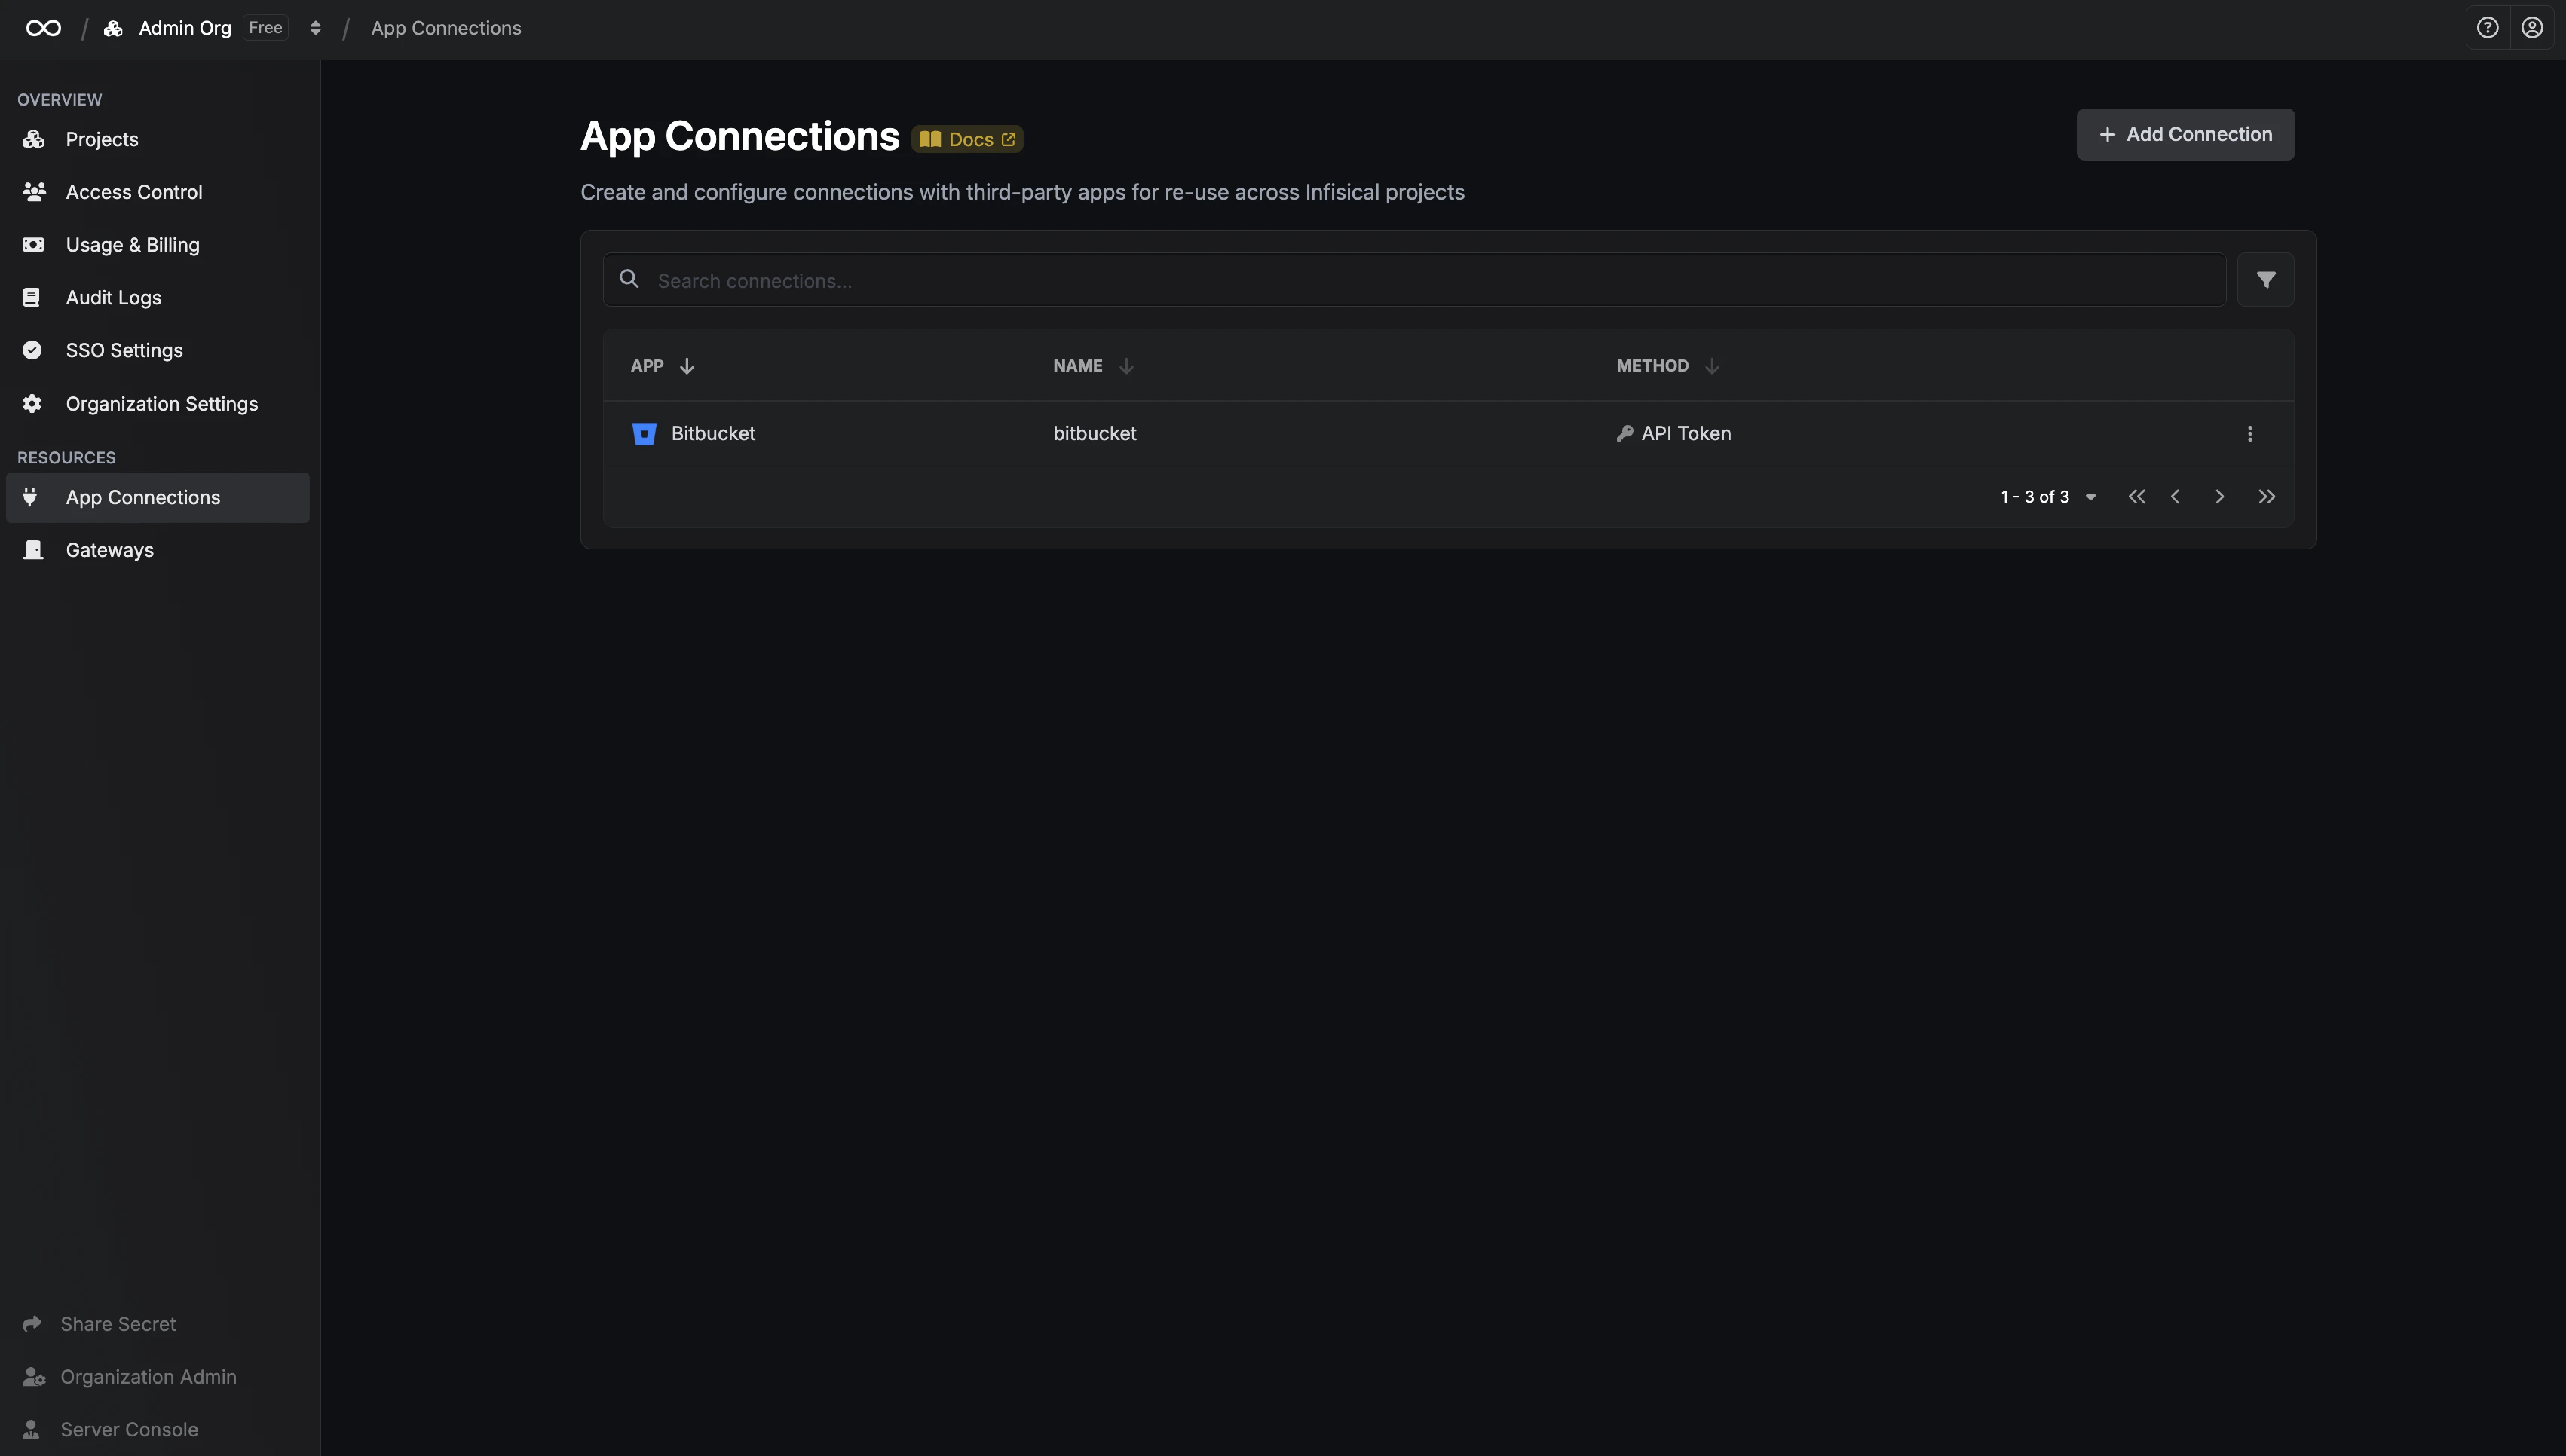Viewport: 2566px width, 1456px height.
Task: Go to the last page
Action: pyautogui.click(x=2266, y=497)
